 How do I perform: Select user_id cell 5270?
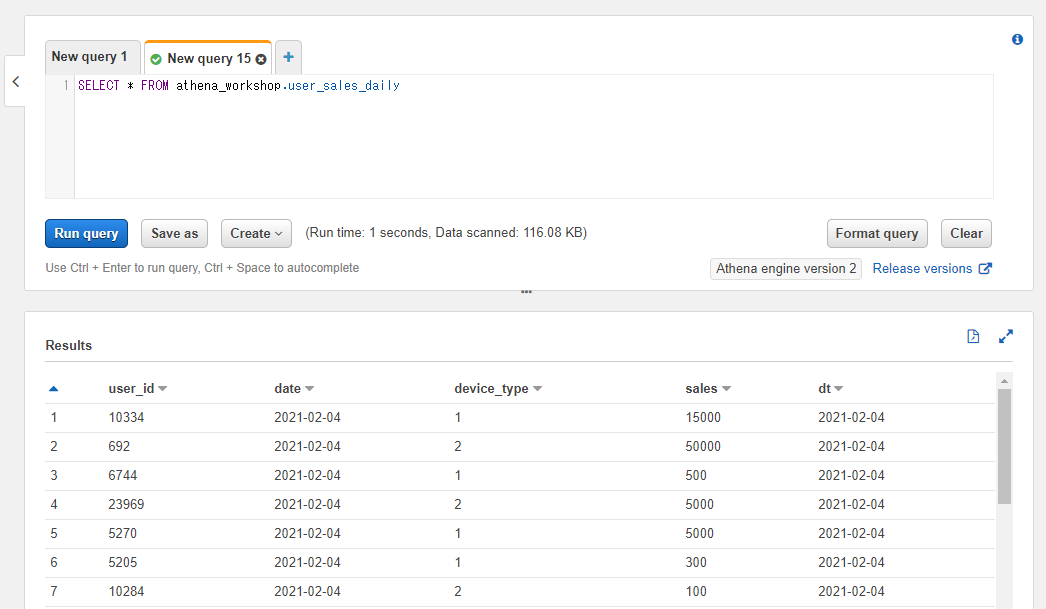[123, 534]
